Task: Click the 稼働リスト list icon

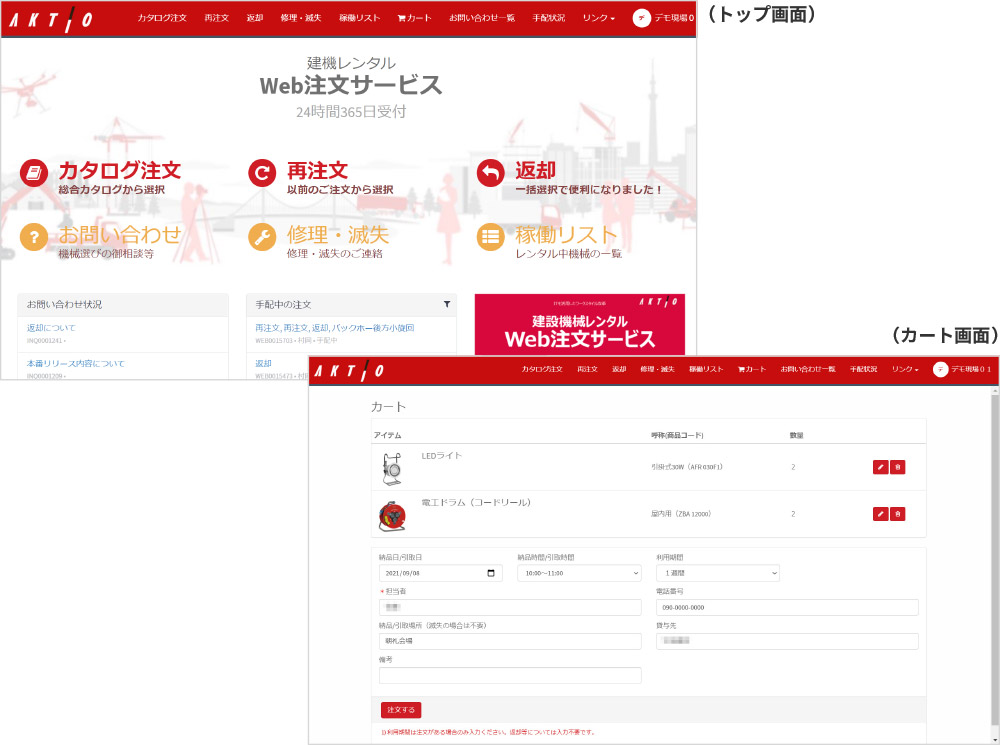Action: (x=490, y=237)
